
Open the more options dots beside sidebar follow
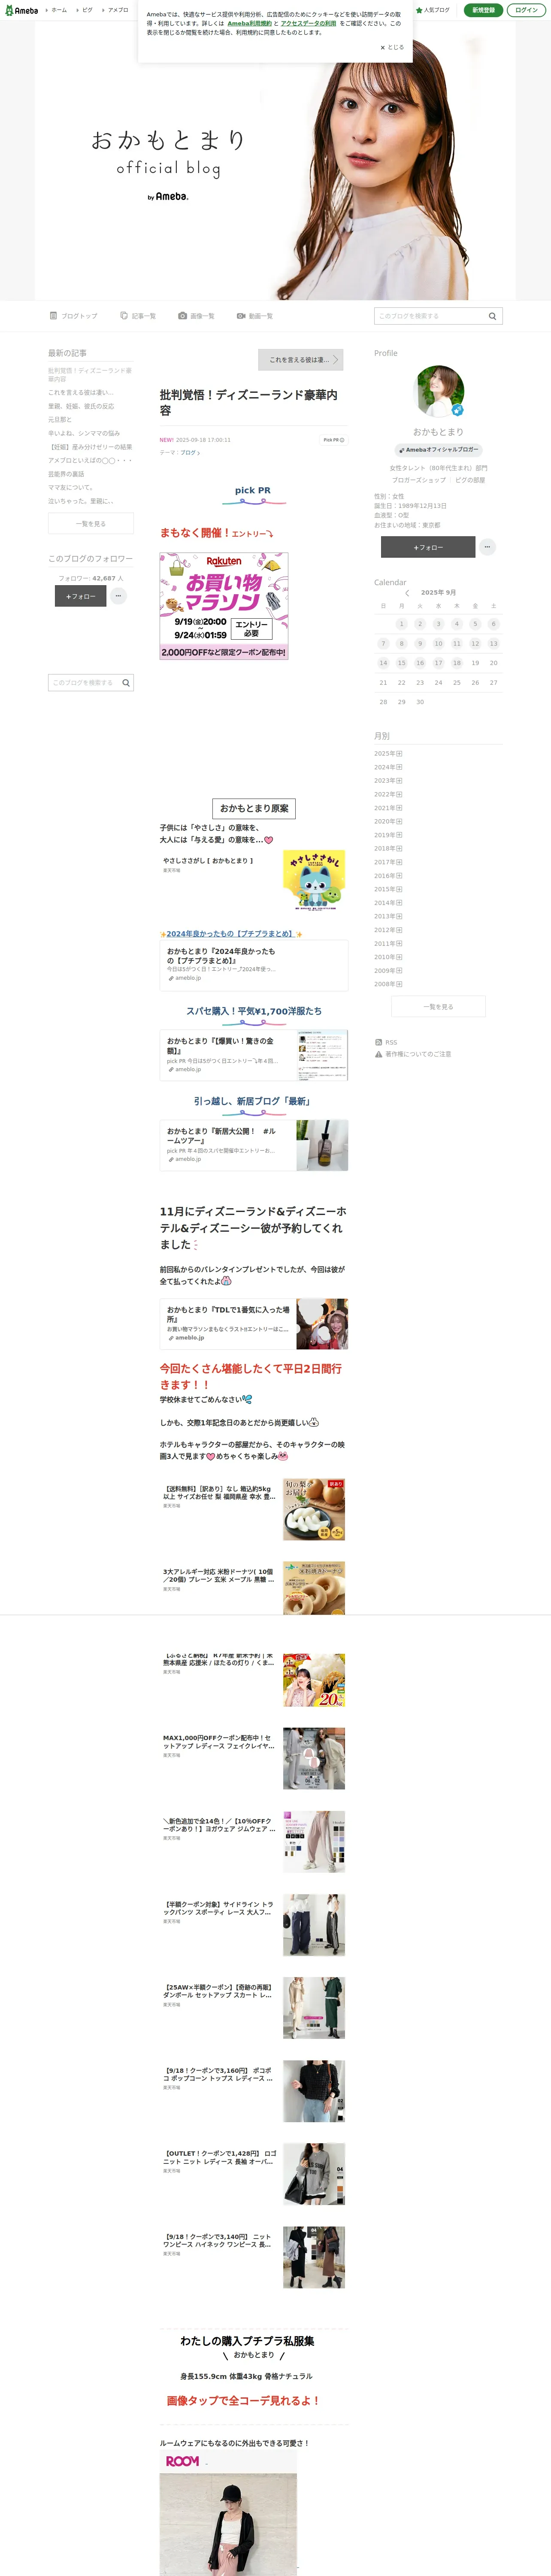point(118,596)
